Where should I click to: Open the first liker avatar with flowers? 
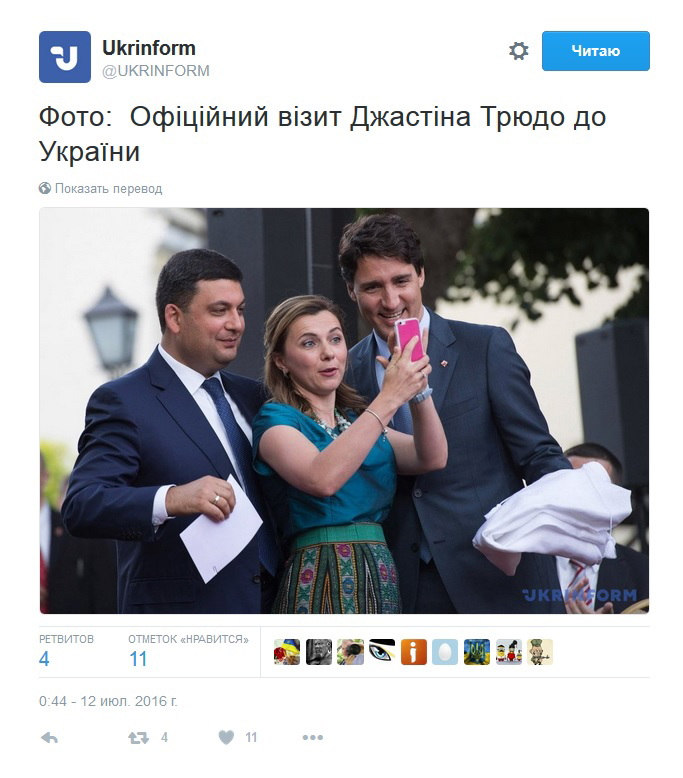(x=287, y=652)
